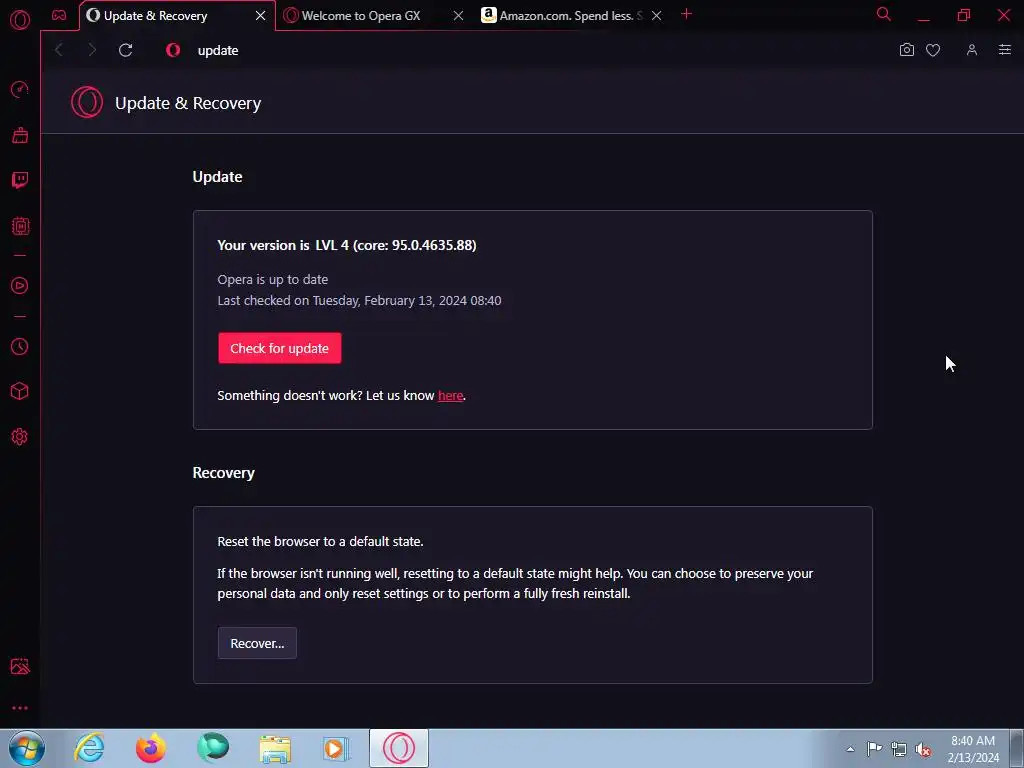Open the account profile icon

pyautogui.click(x=972, y=50)
